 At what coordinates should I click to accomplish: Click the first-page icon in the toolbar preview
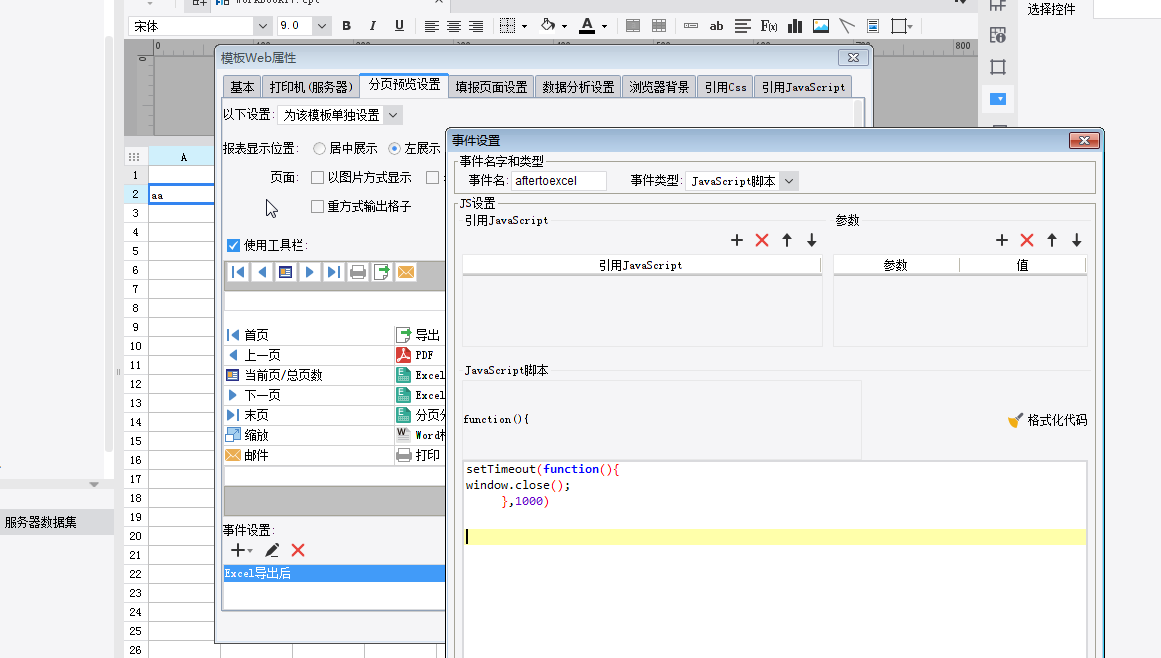click(x=238, y=272)
